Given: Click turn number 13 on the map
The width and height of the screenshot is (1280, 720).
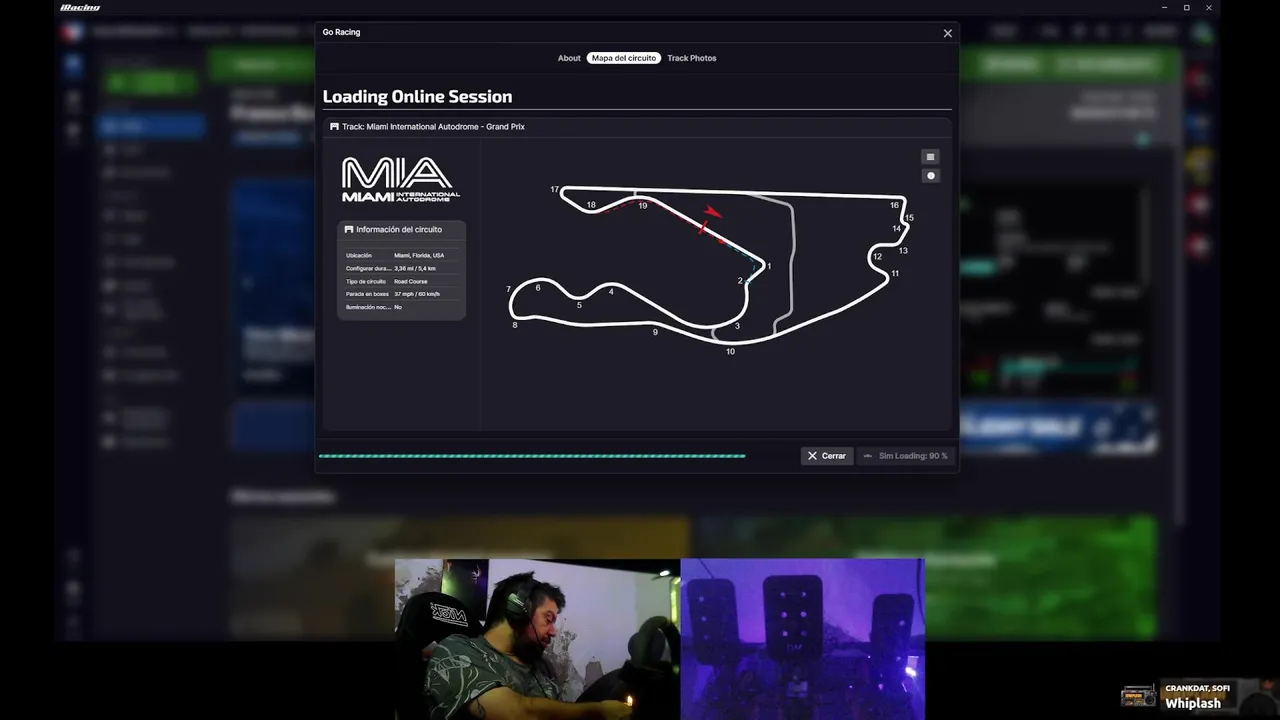Looking at the screenshot, I should pos(903,251).
